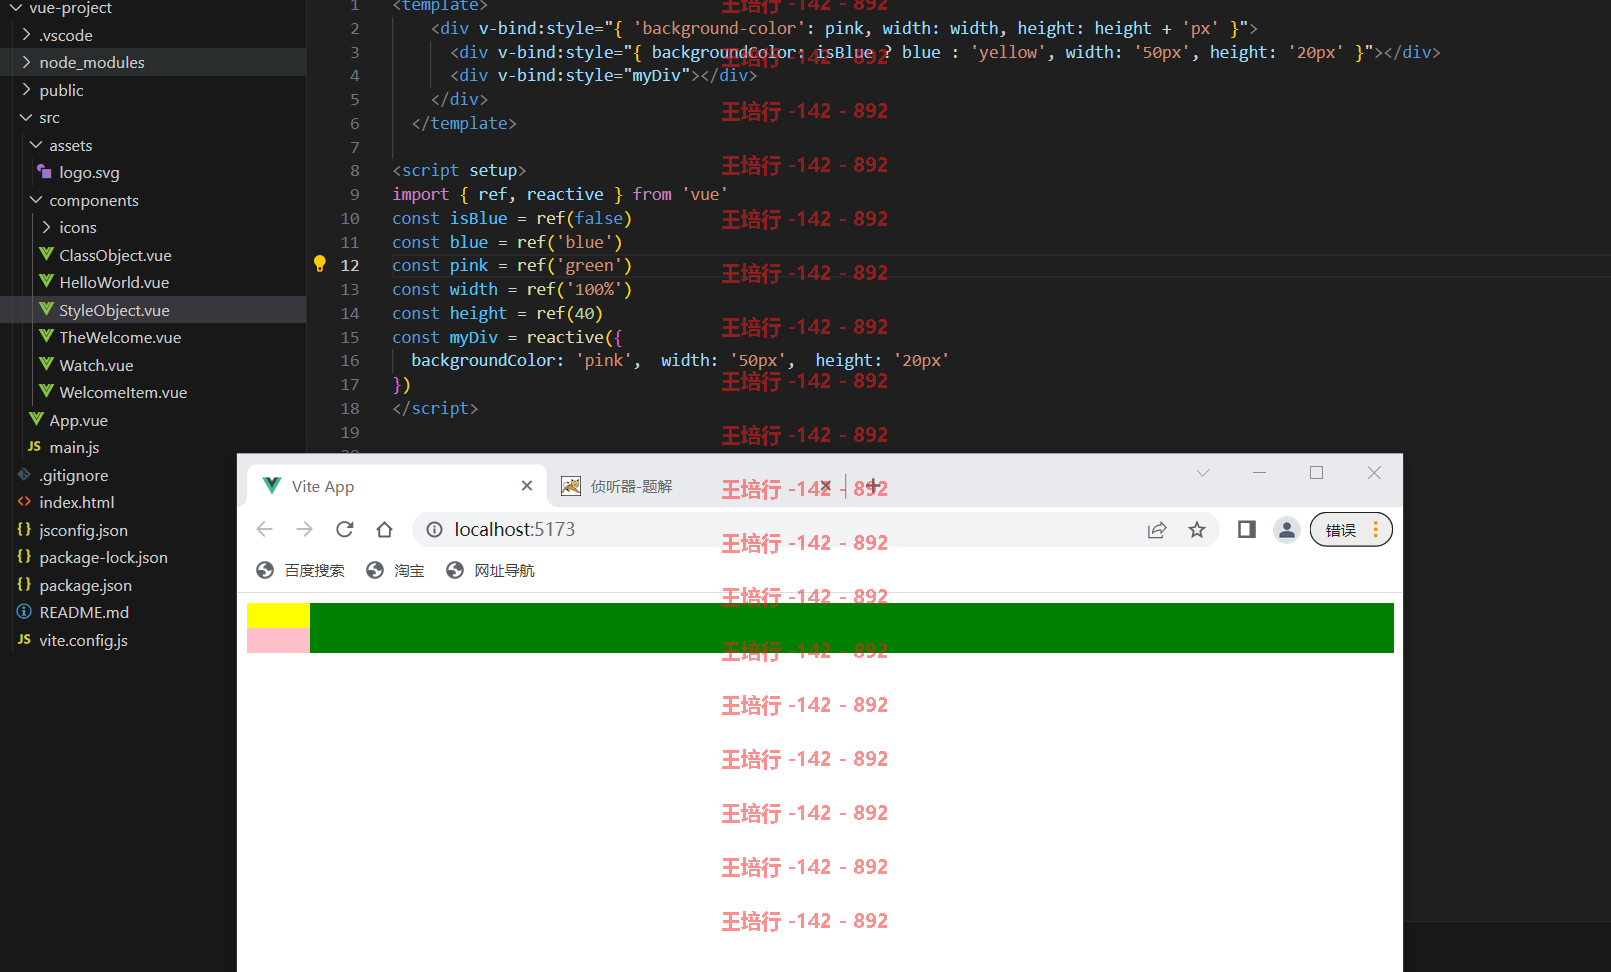Click the logo.svg file icon
This screenshot has height=972, width=1611.
click(45, 172)
